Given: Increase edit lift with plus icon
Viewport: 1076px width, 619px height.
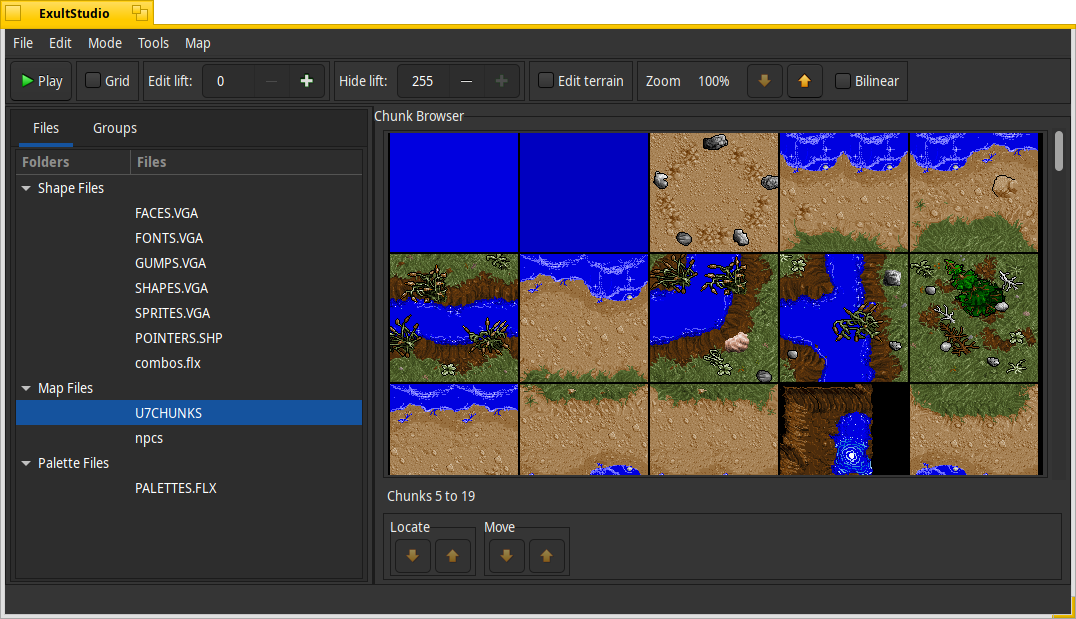Looking at the screenshot, I should tap(306, 81).
